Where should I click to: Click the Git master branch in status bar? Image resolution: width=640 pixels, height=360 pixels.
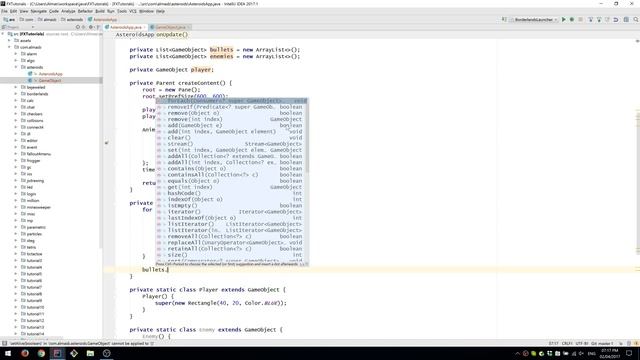pyautogui.click(x=602, y=344)
